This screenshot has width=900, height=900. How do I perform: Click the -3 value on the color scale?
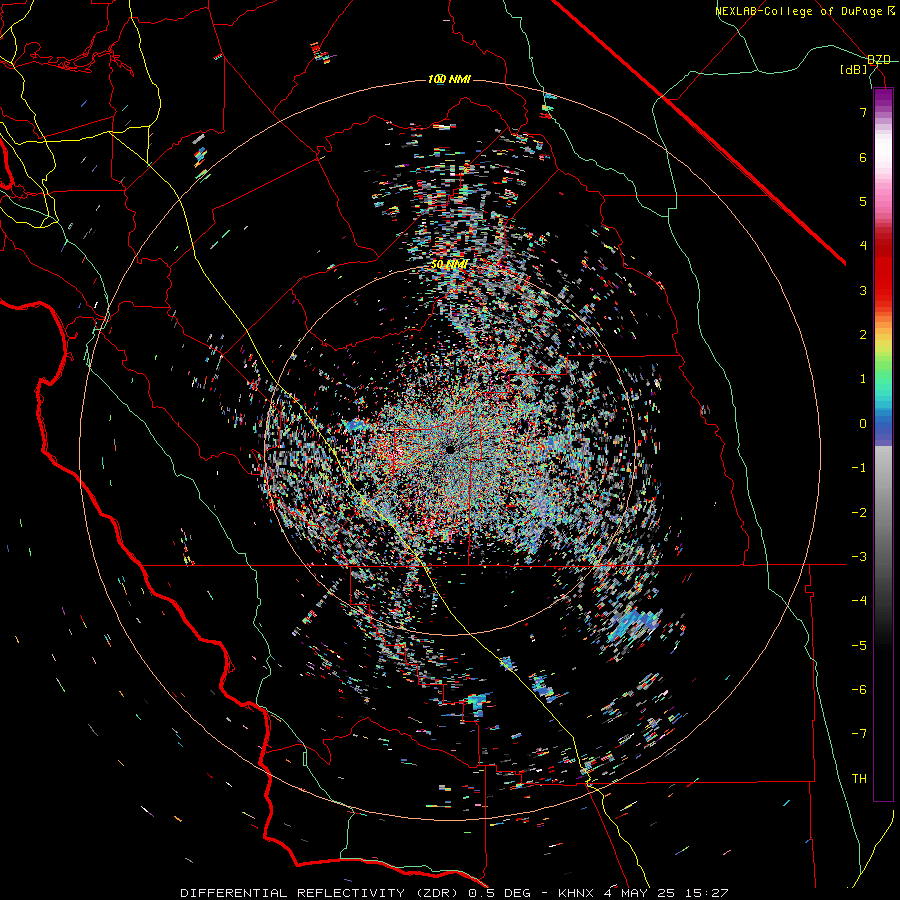(x=859, y=557)
